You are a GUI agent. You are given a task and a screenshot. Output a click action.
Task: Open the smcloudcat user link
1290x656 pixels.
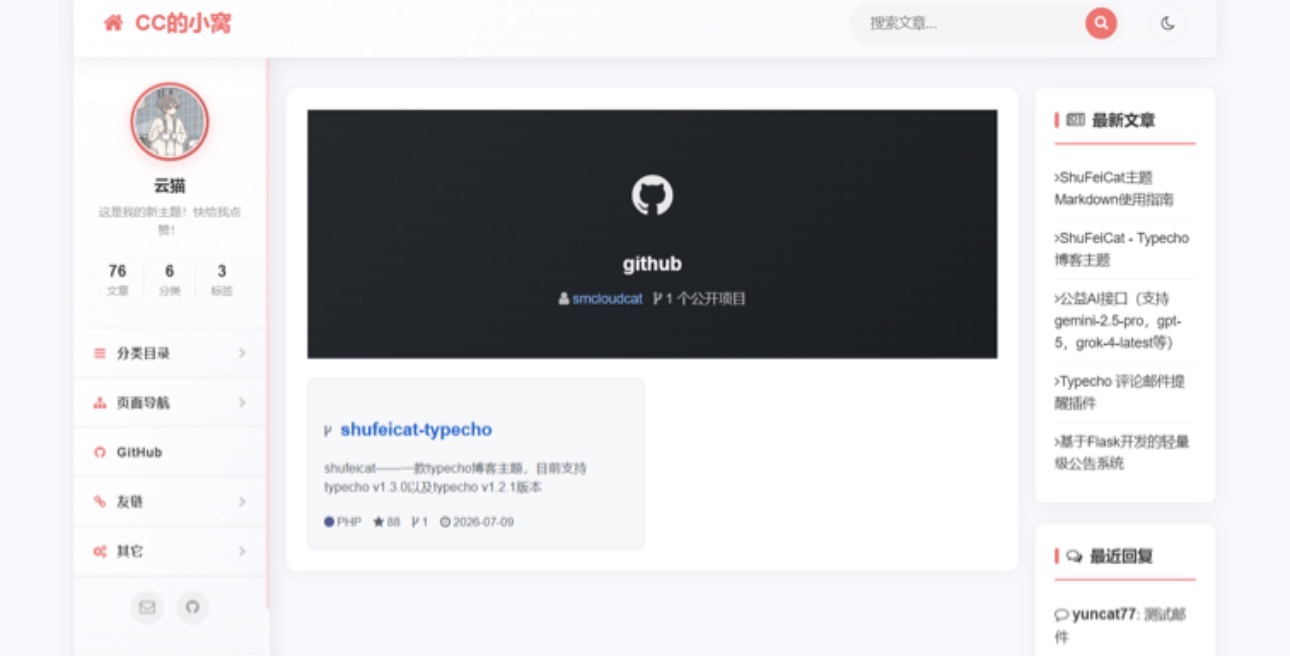(607, 299)
